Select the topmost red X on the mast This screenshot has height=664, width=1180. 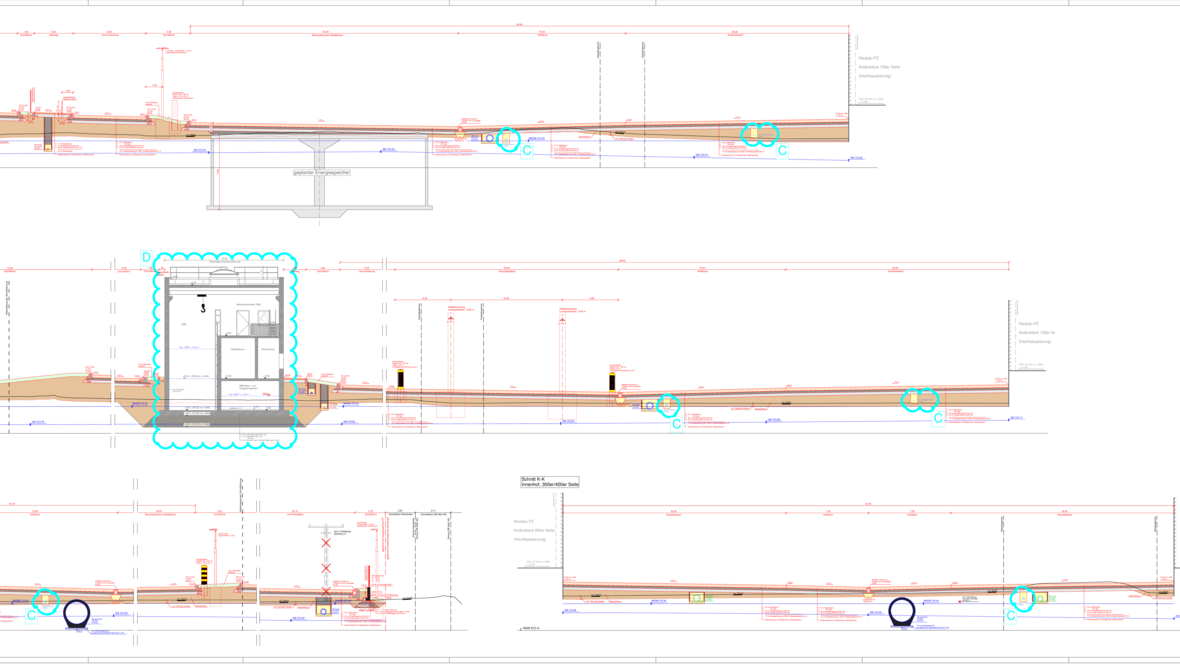point(326,545)
